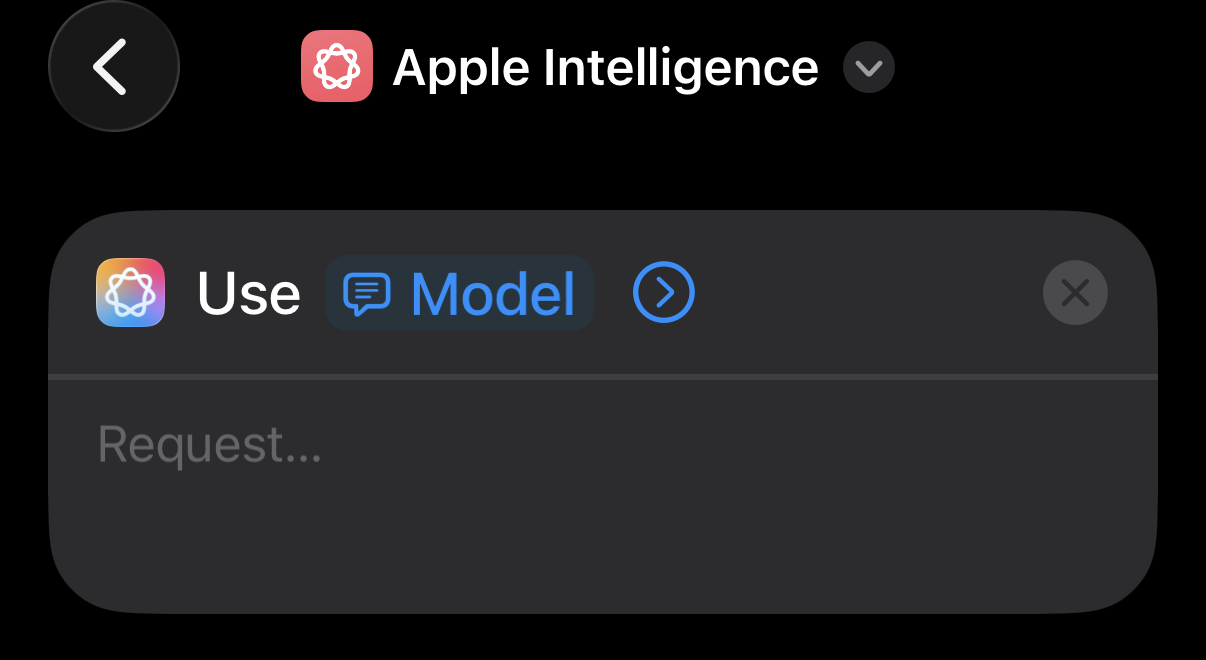Select the Apple Intelligence shortcut title text

605,68
